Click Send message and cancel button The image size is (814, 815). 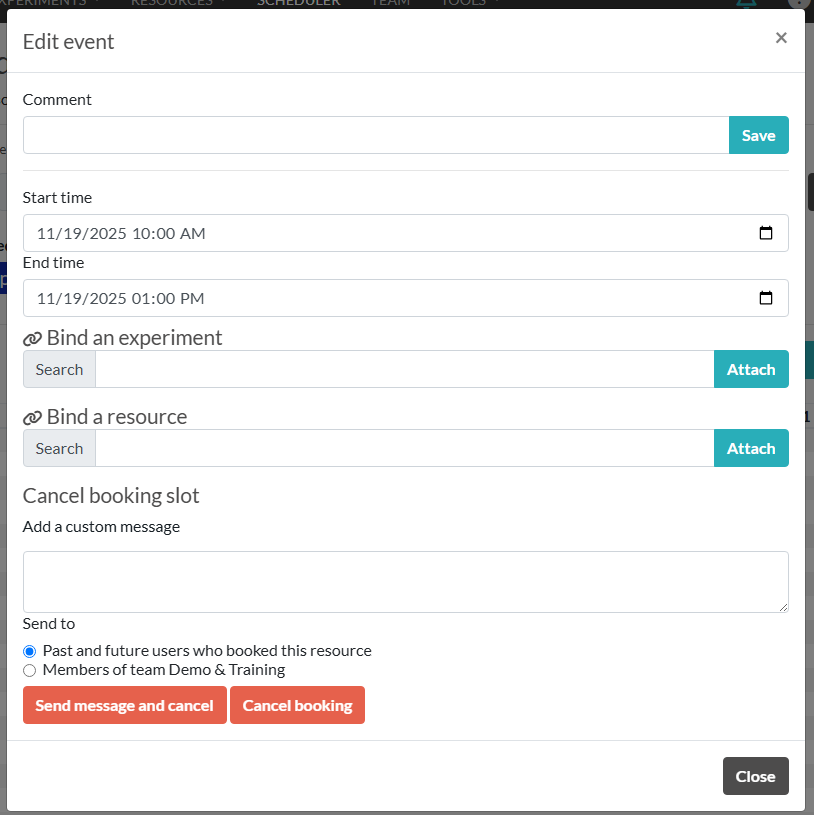click(124, 705)
